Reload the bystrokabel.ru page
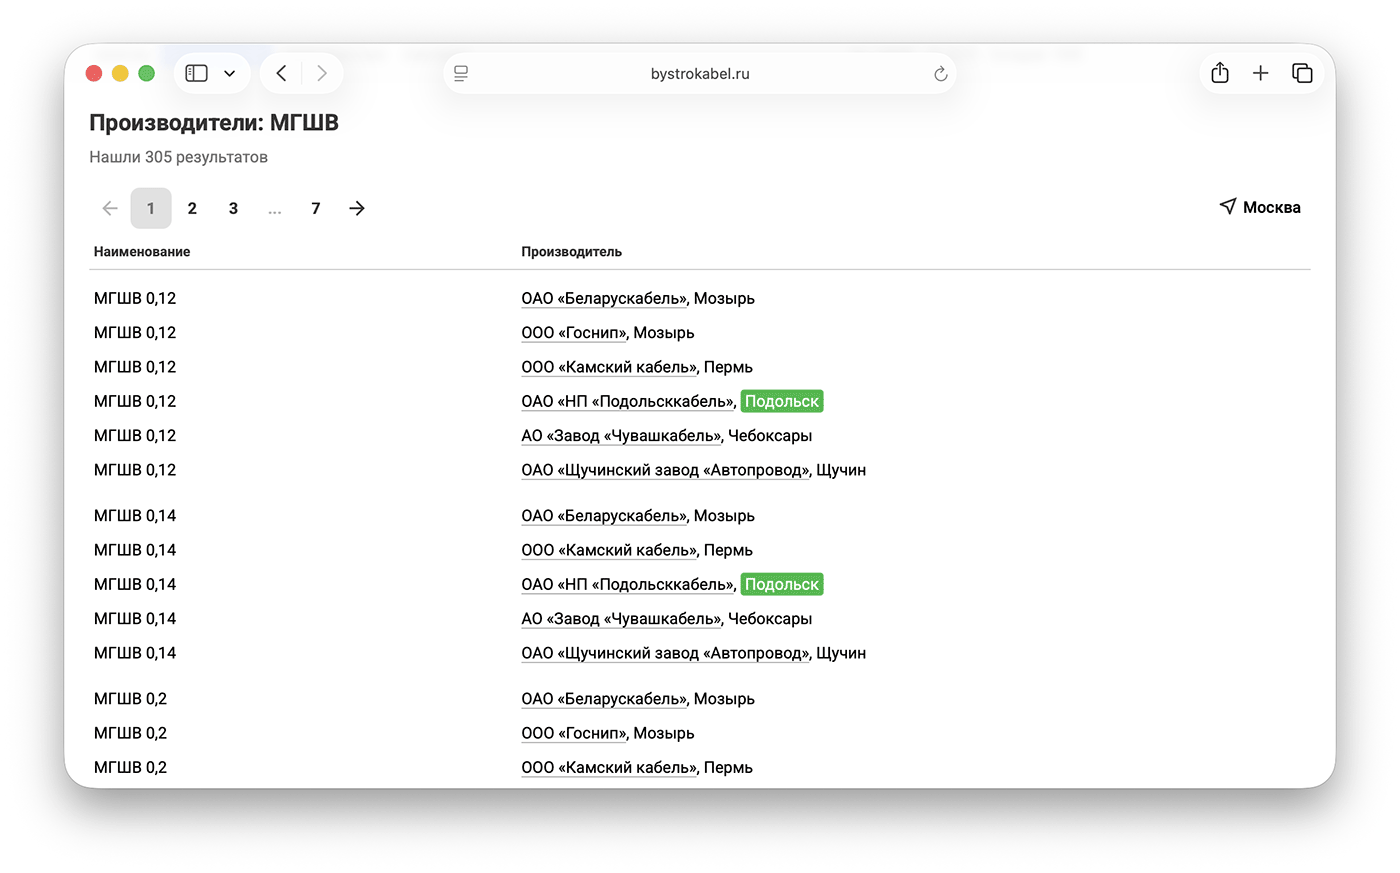 [940, 74]
